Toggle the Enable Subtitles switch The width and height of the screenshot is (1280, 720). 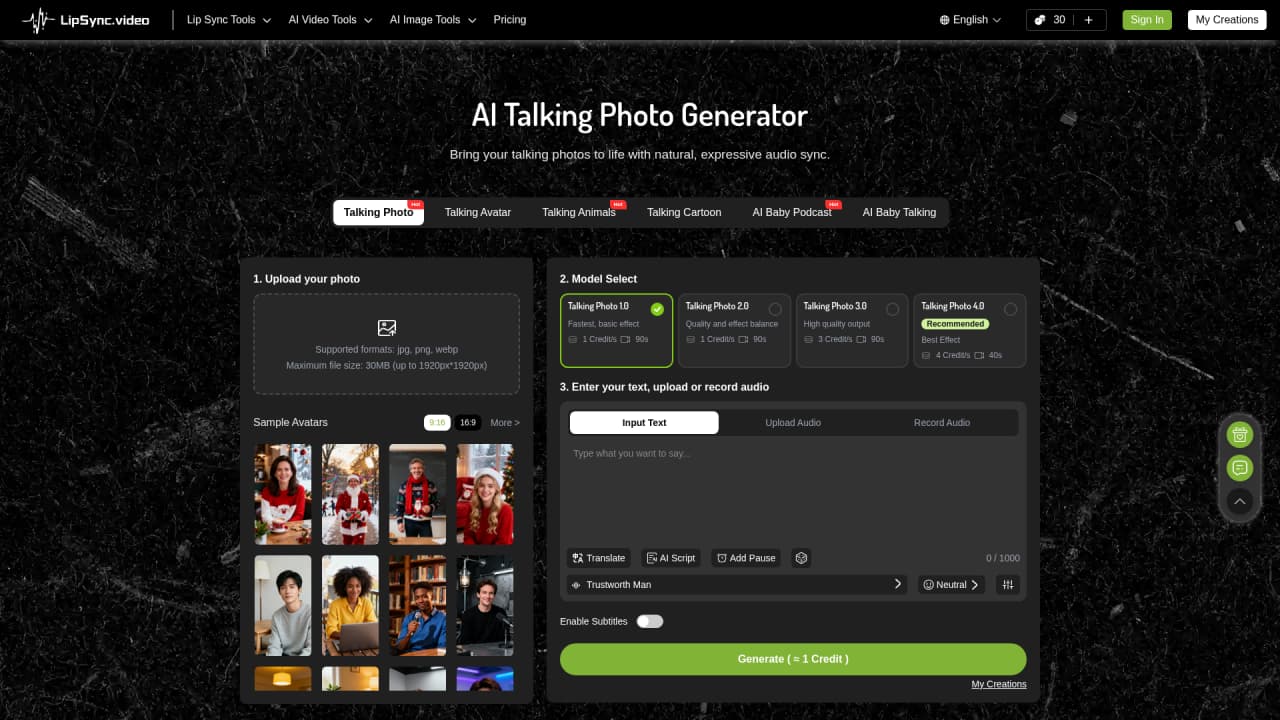(650, 621)
